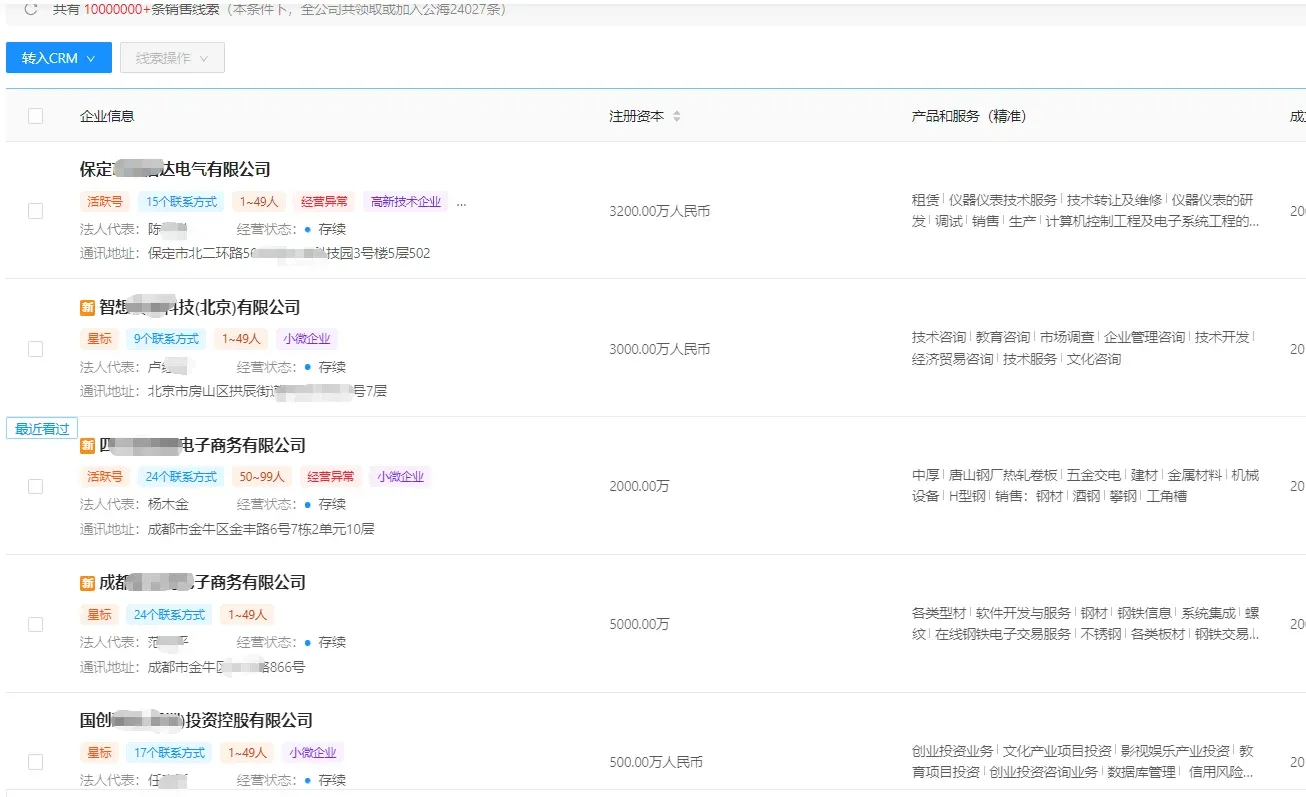The height and width of the screenshot is (797, 1306).
Task: Click the legal representative name 杨木金
Action: click(x=168, y=504)
